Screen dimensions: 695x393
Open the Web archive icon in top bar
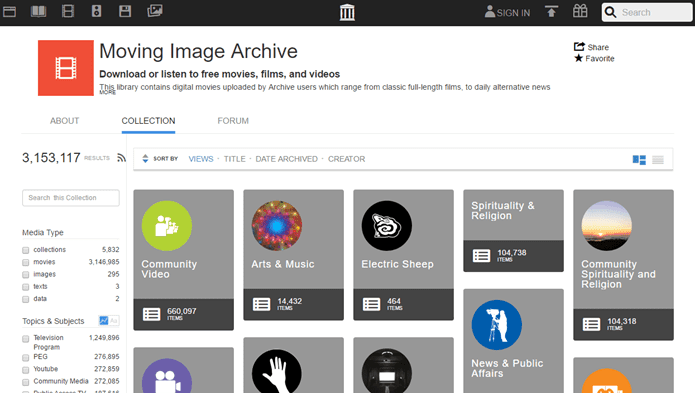click(9, 12)
